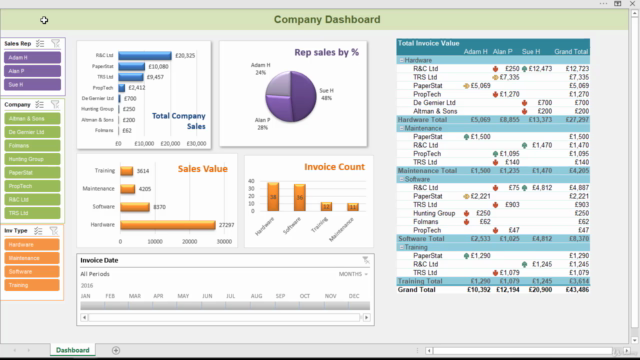Toggle multi-select in Inv Type slicer

[x=38, y=231]
